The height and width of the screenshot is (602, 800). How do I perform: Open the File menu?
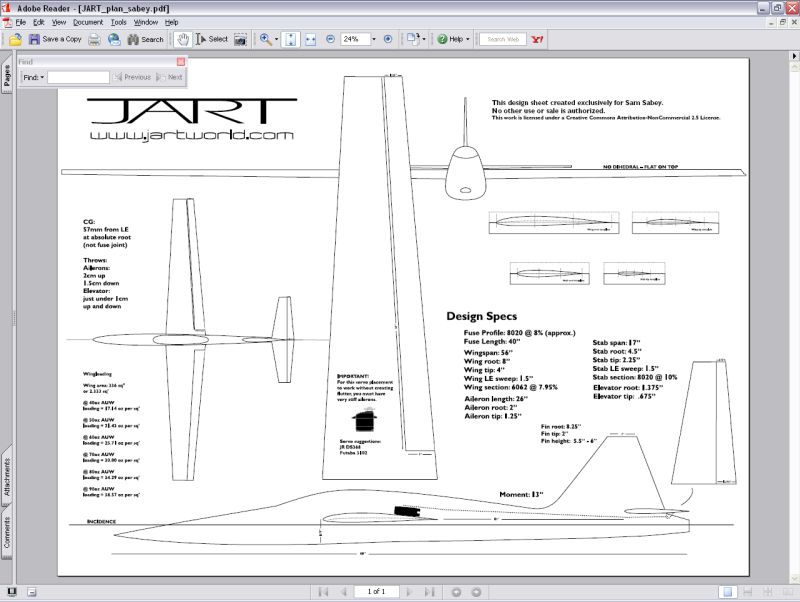(x=21, y=22)
